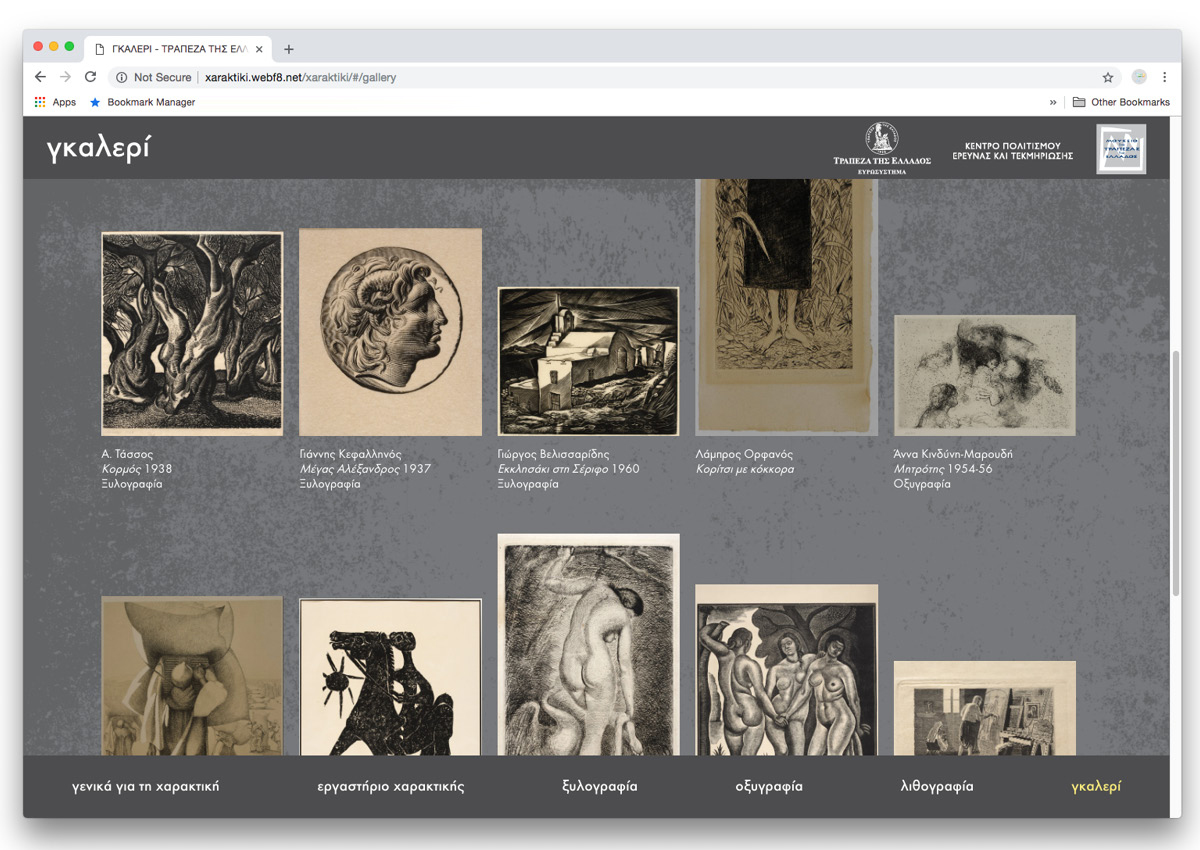Screen dimensions: 1200x850
Task: Select the highlighted γκαλερί nav item
Action: pyautogui.click(x=1096, y=786)
